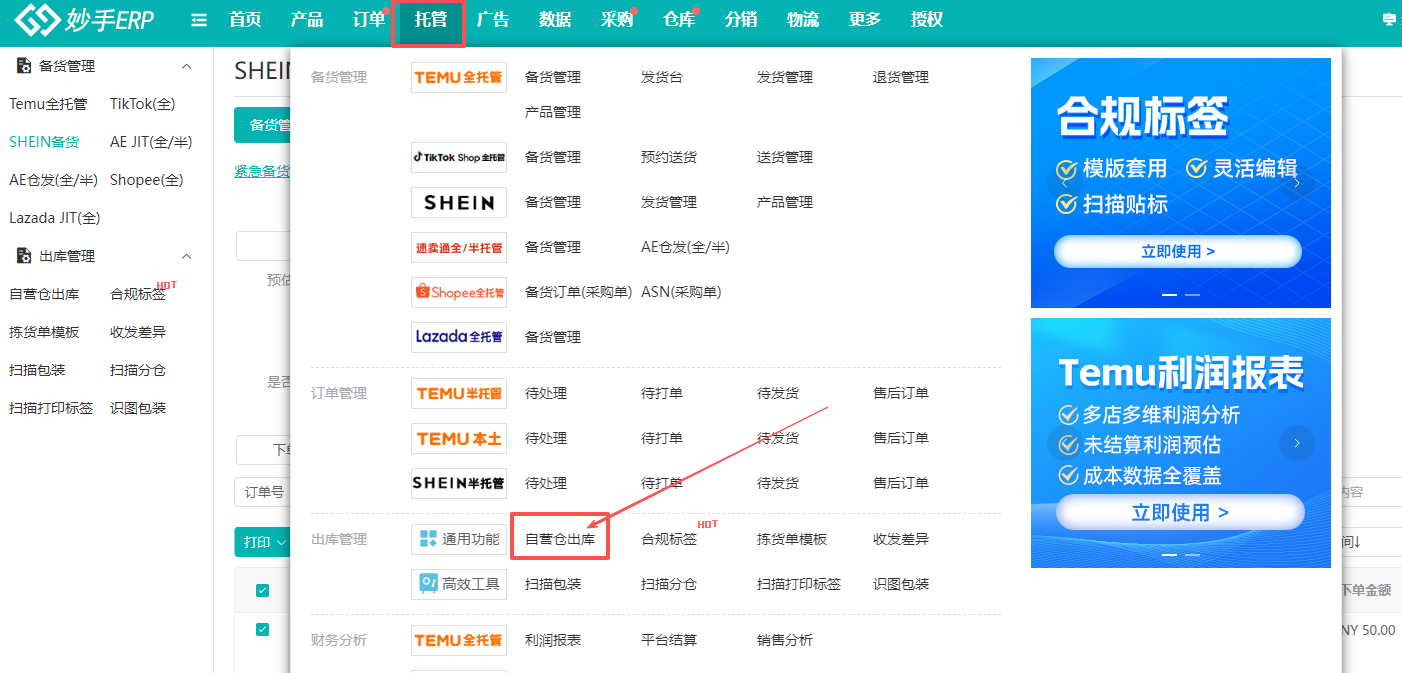1402x673 pixels.
Task: Click the TikTok Shop全托管 logo
Action: [459, 157]
